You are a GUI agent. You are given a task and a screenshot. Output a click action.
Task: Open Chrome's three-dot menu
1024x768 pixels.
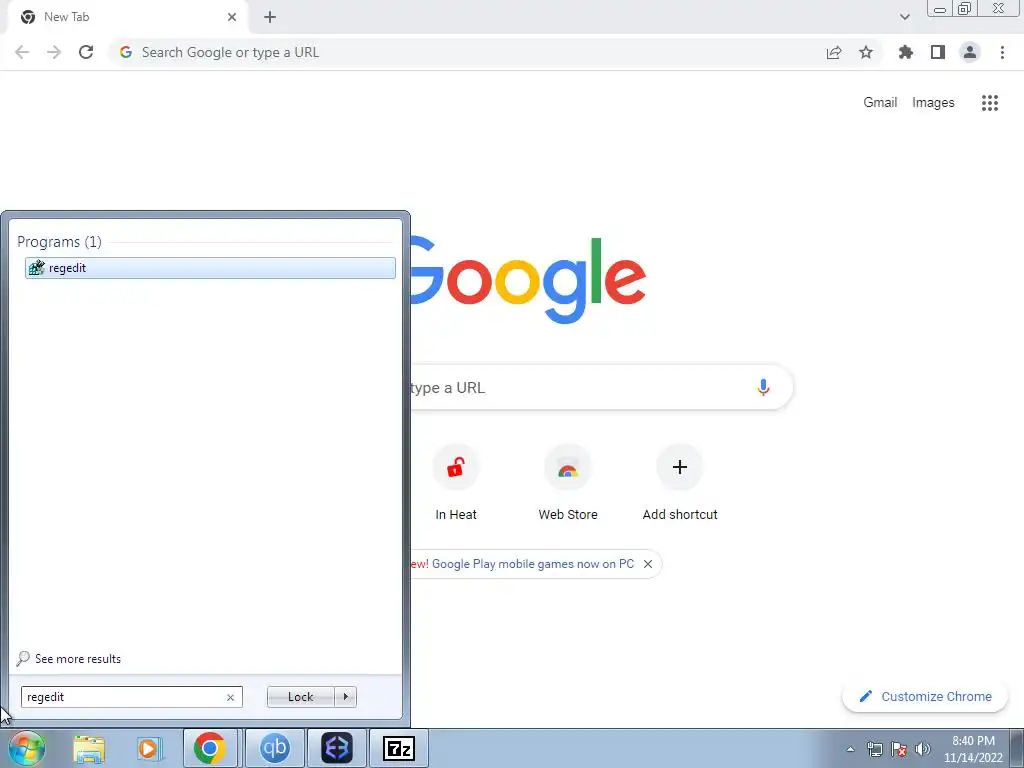(x=1002, y=52)
